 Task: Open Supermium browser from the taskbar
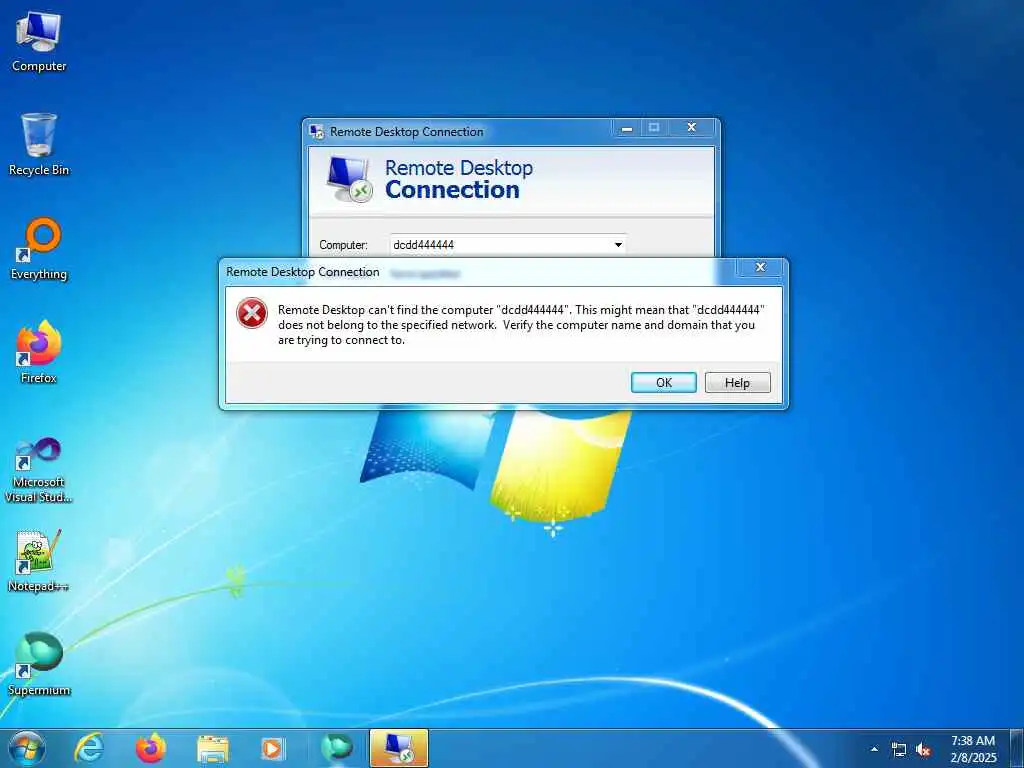(x=337, y=748)
